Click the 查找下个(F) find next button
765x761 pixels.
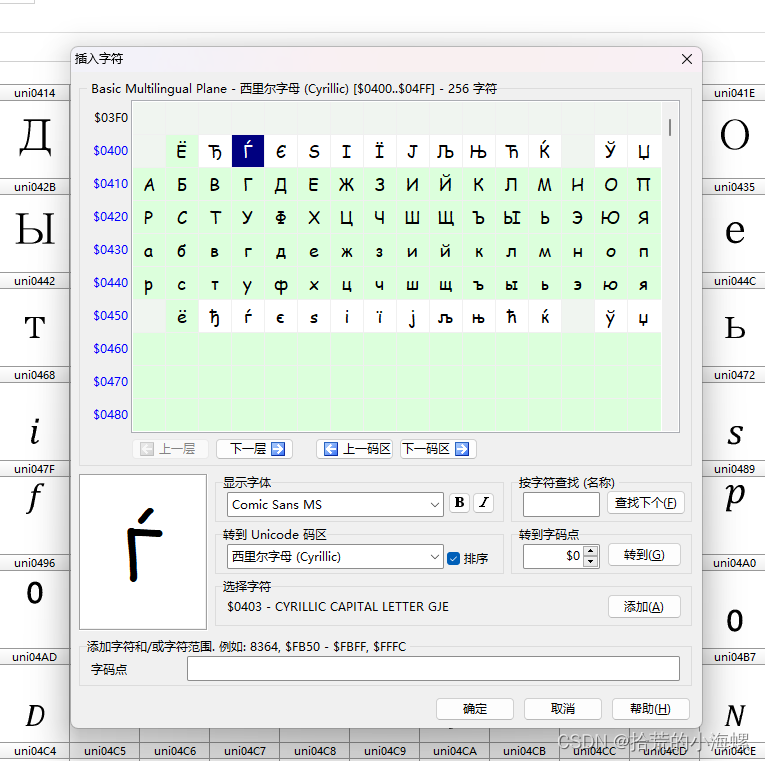click(x=646, y=503)
